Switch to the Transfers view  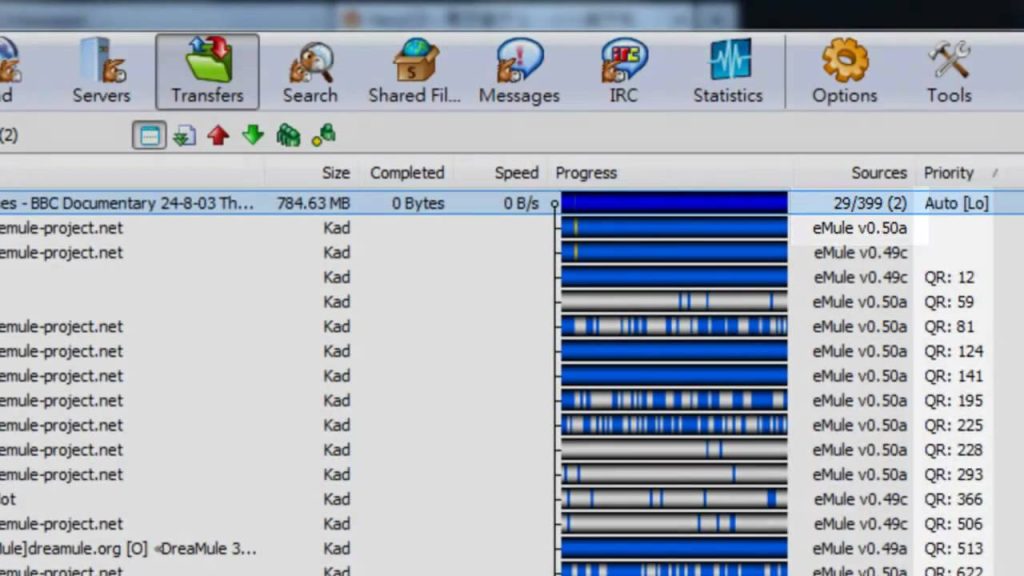pyautogui.click(x=207, y=72)
